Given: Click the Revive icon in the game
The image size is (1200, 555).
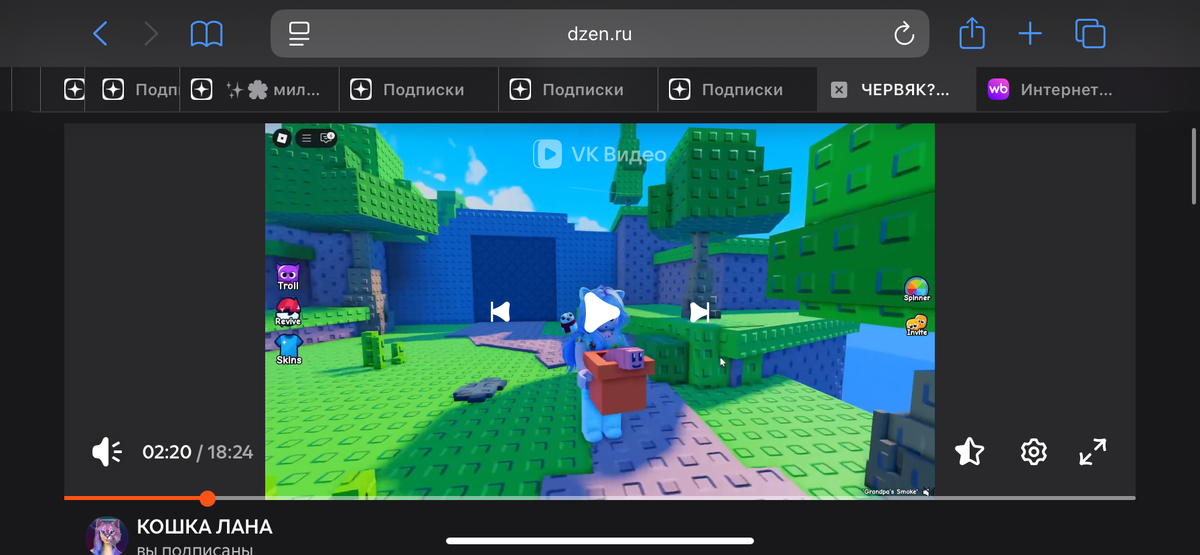Looking at the screenshot, I should pos(288,313).
